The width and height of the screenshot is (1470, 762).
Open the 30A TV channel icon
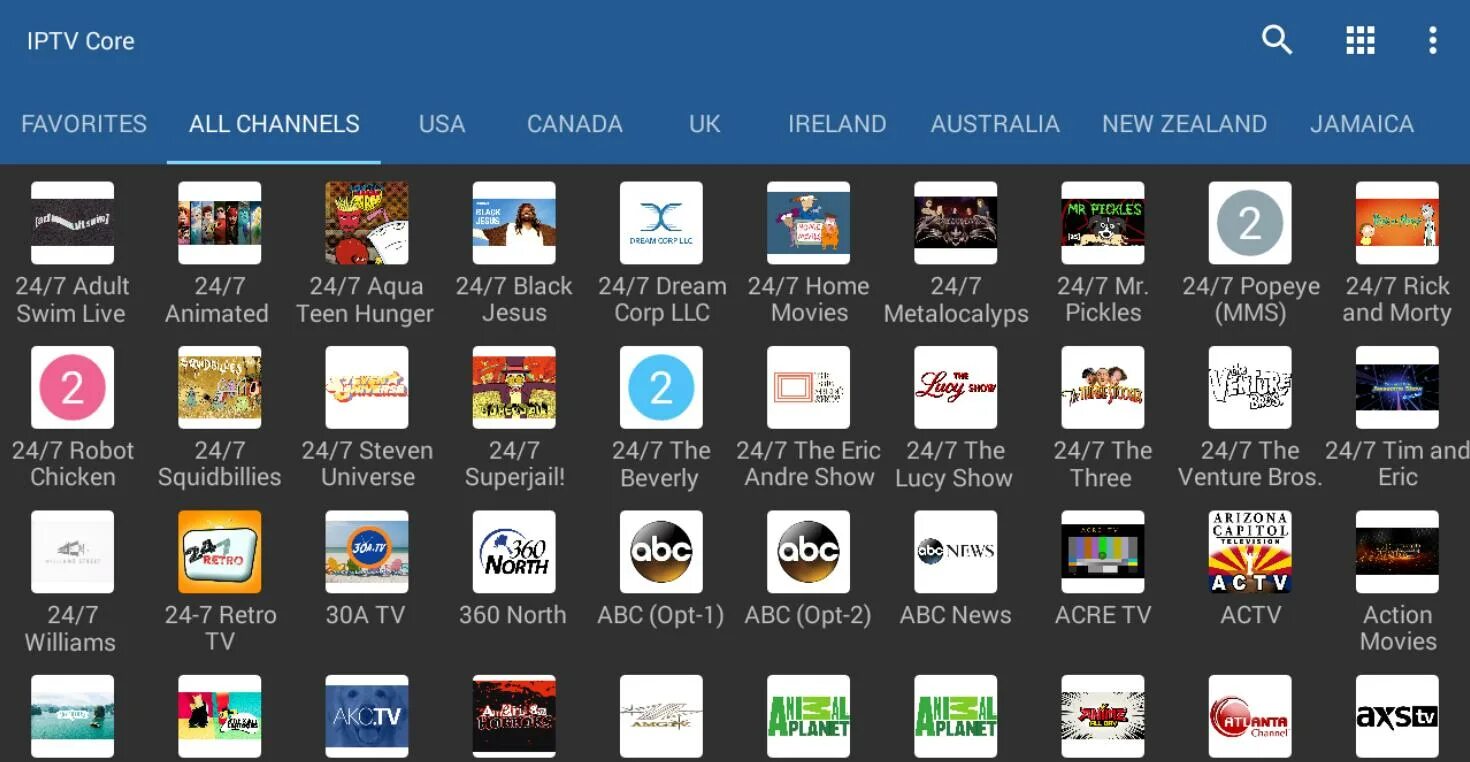[x=367, y=552]
